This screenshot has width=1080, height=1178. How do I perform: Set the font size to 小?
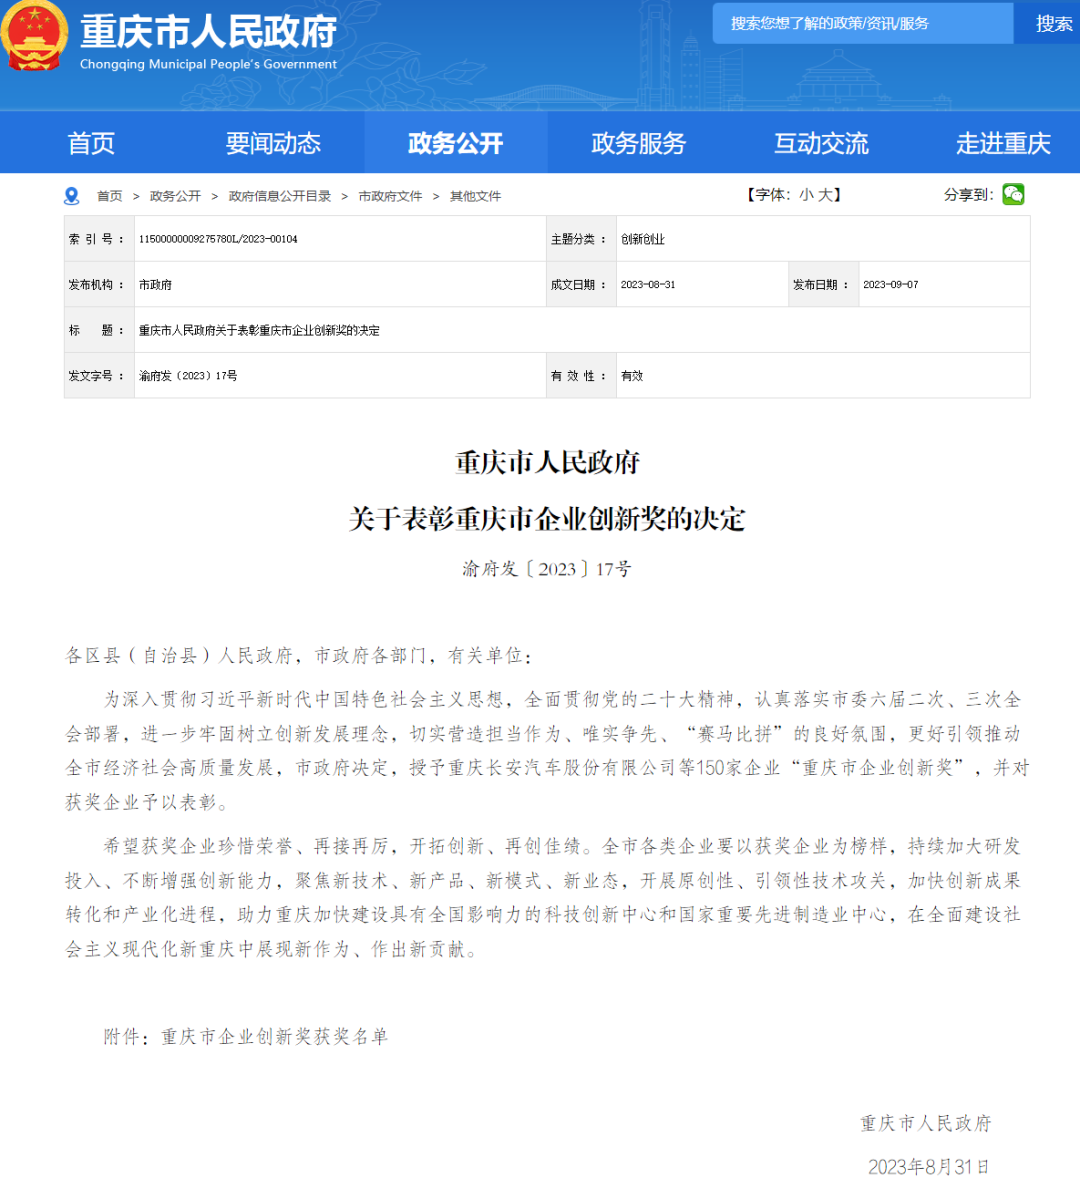806,195
